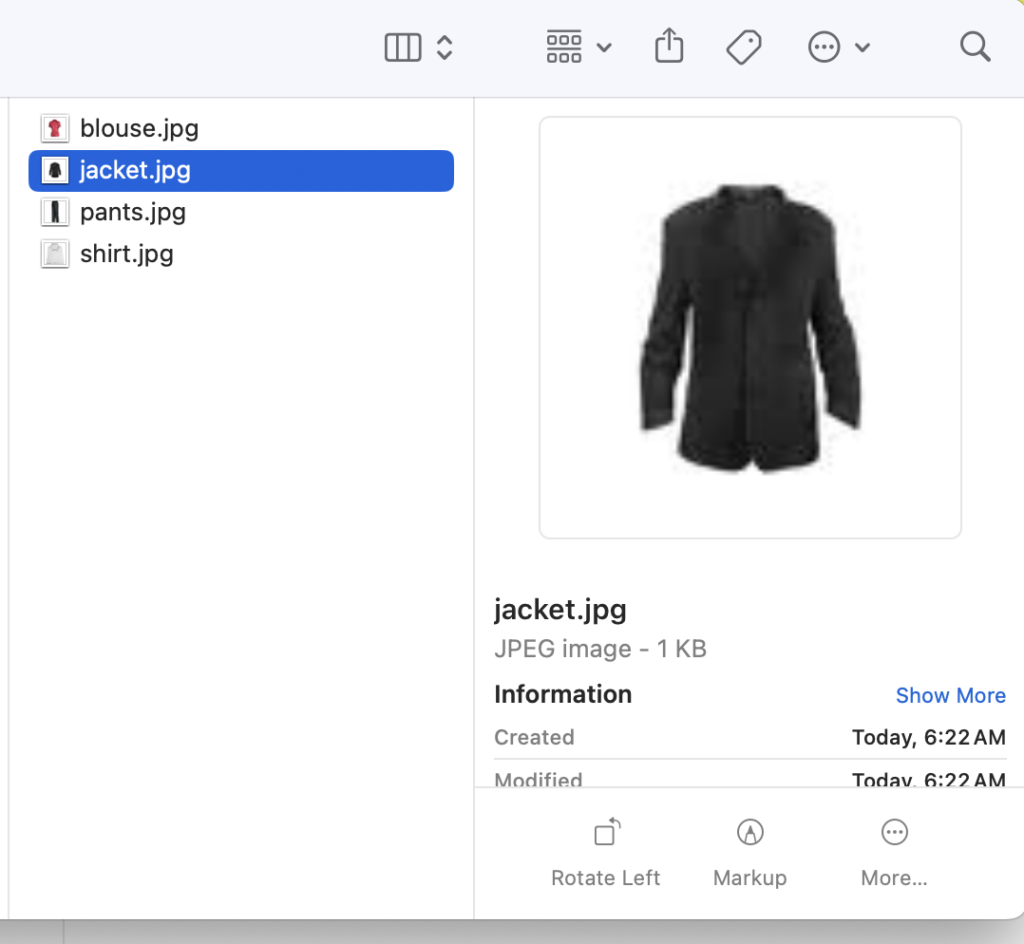The image size is (1024, 944).
Task: Select the shirt.jpg file
Action: (x=126, y=254)
